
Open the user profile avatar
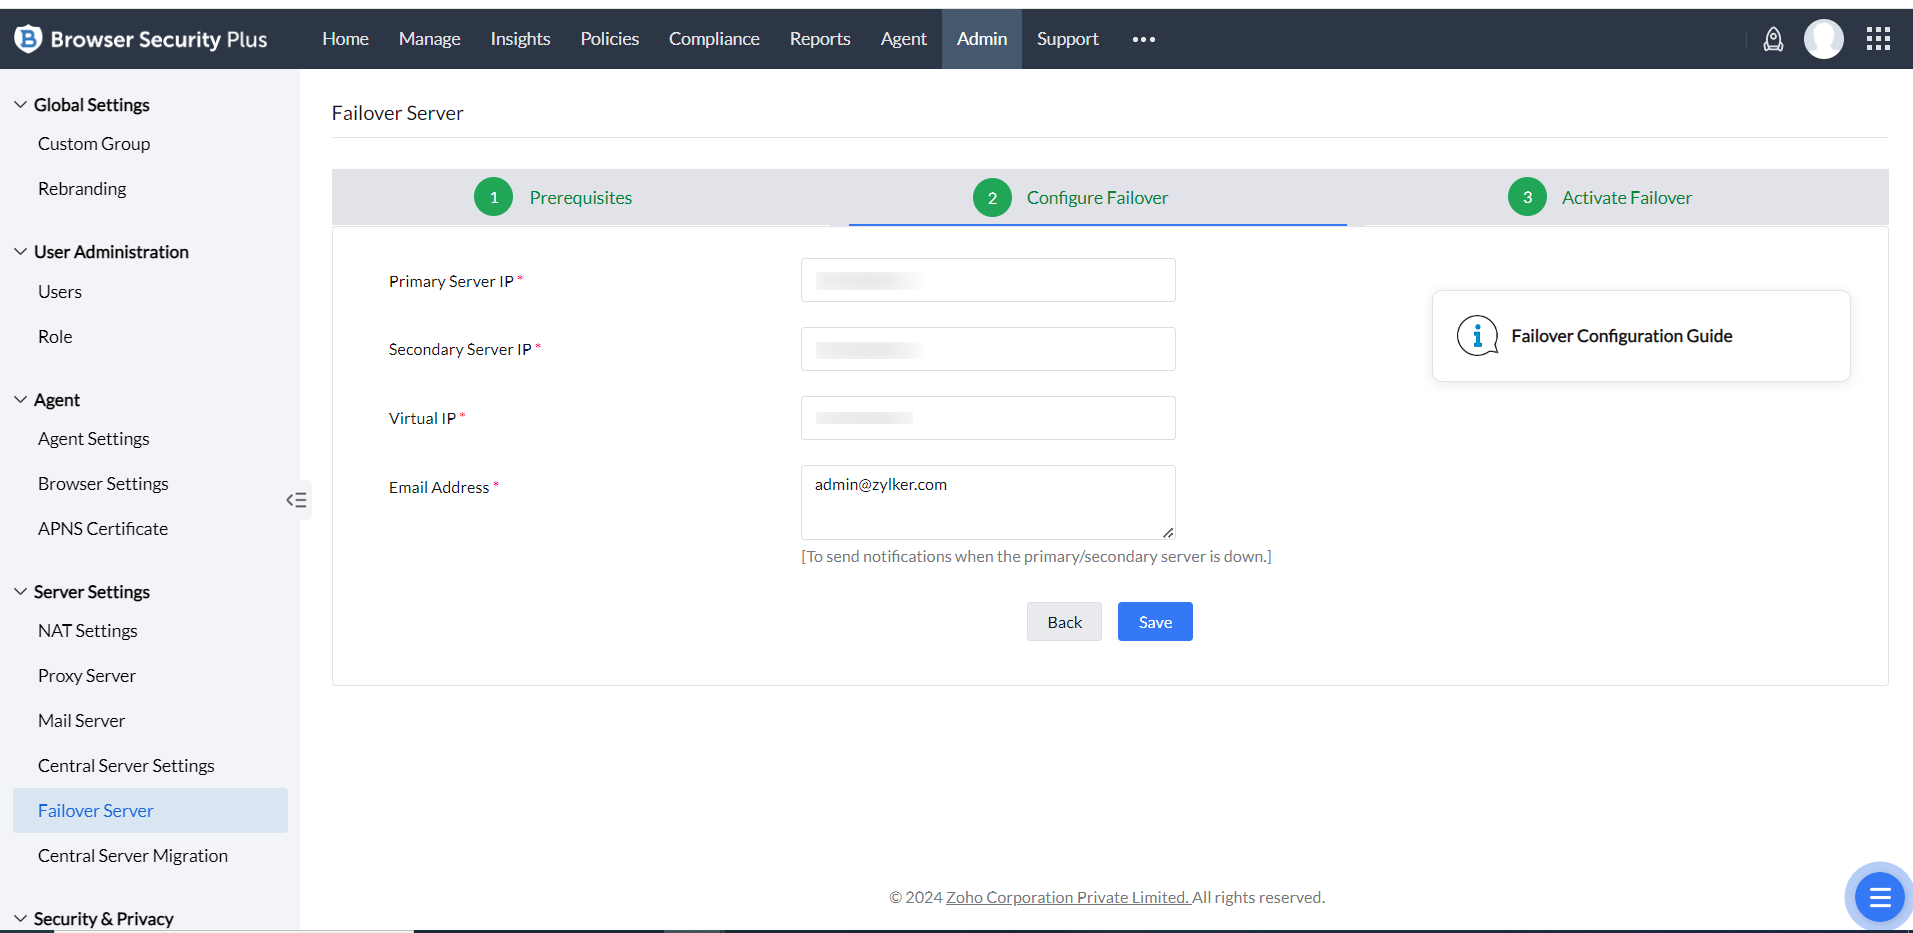tap(1823, 39)
